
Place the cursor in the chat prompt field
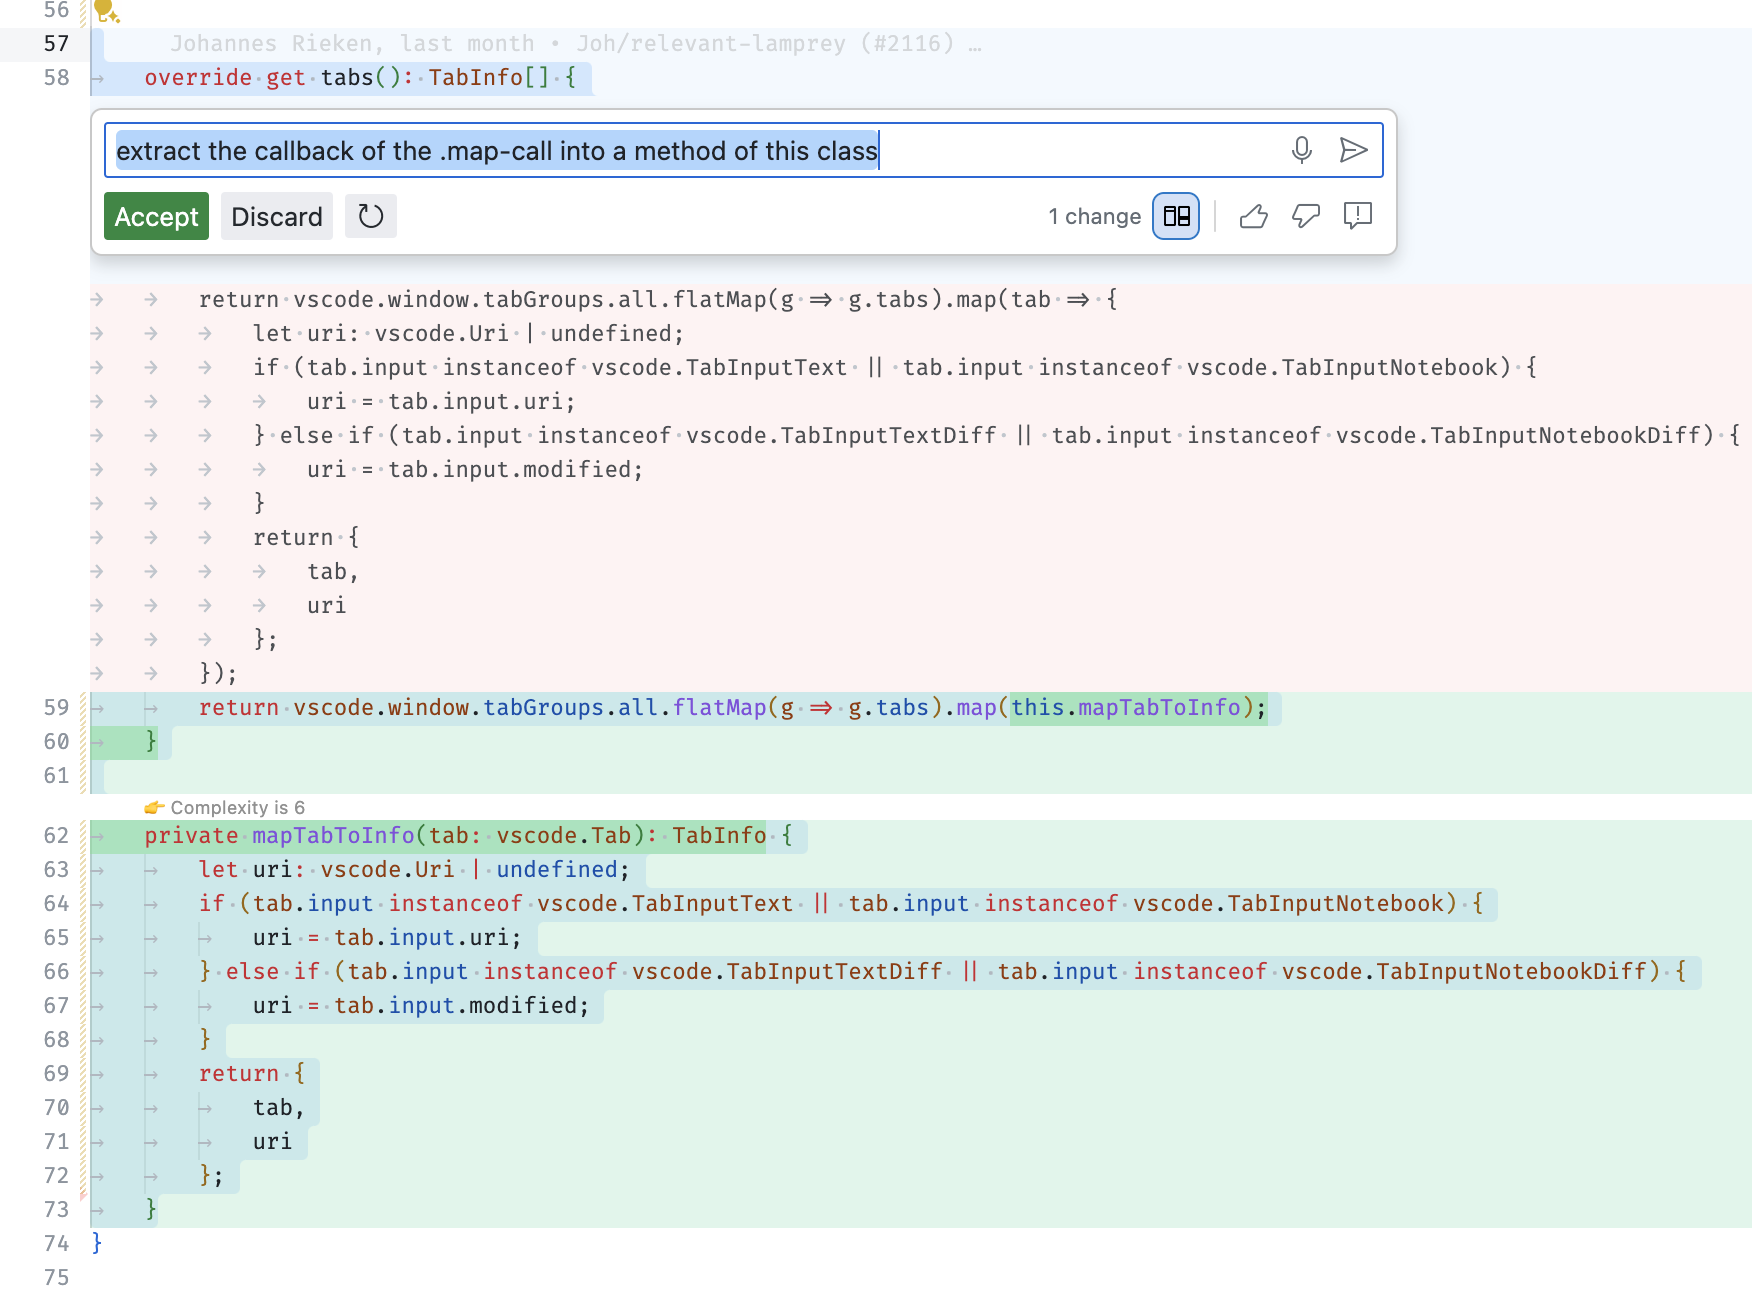(x=700, y=150)
